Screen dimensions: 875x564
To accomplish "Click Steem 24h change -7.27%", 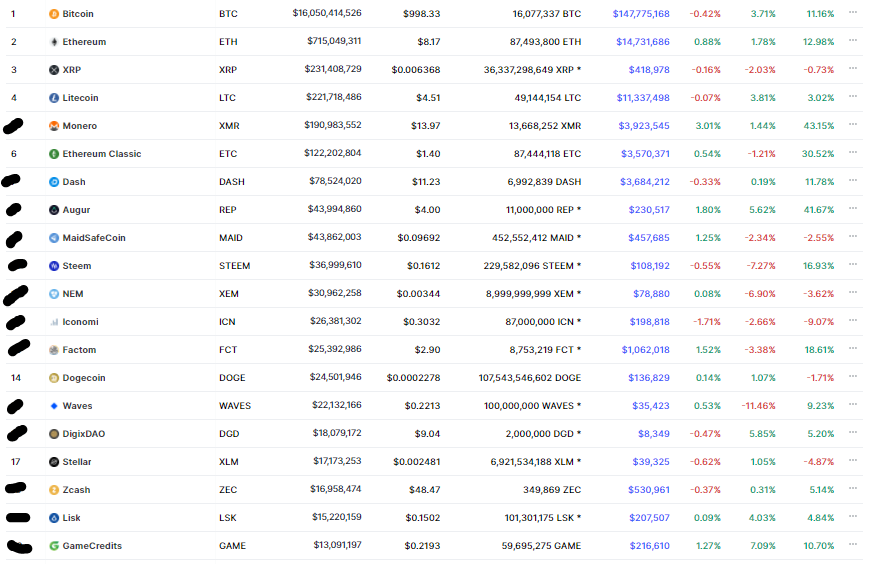I will point(761,266).
